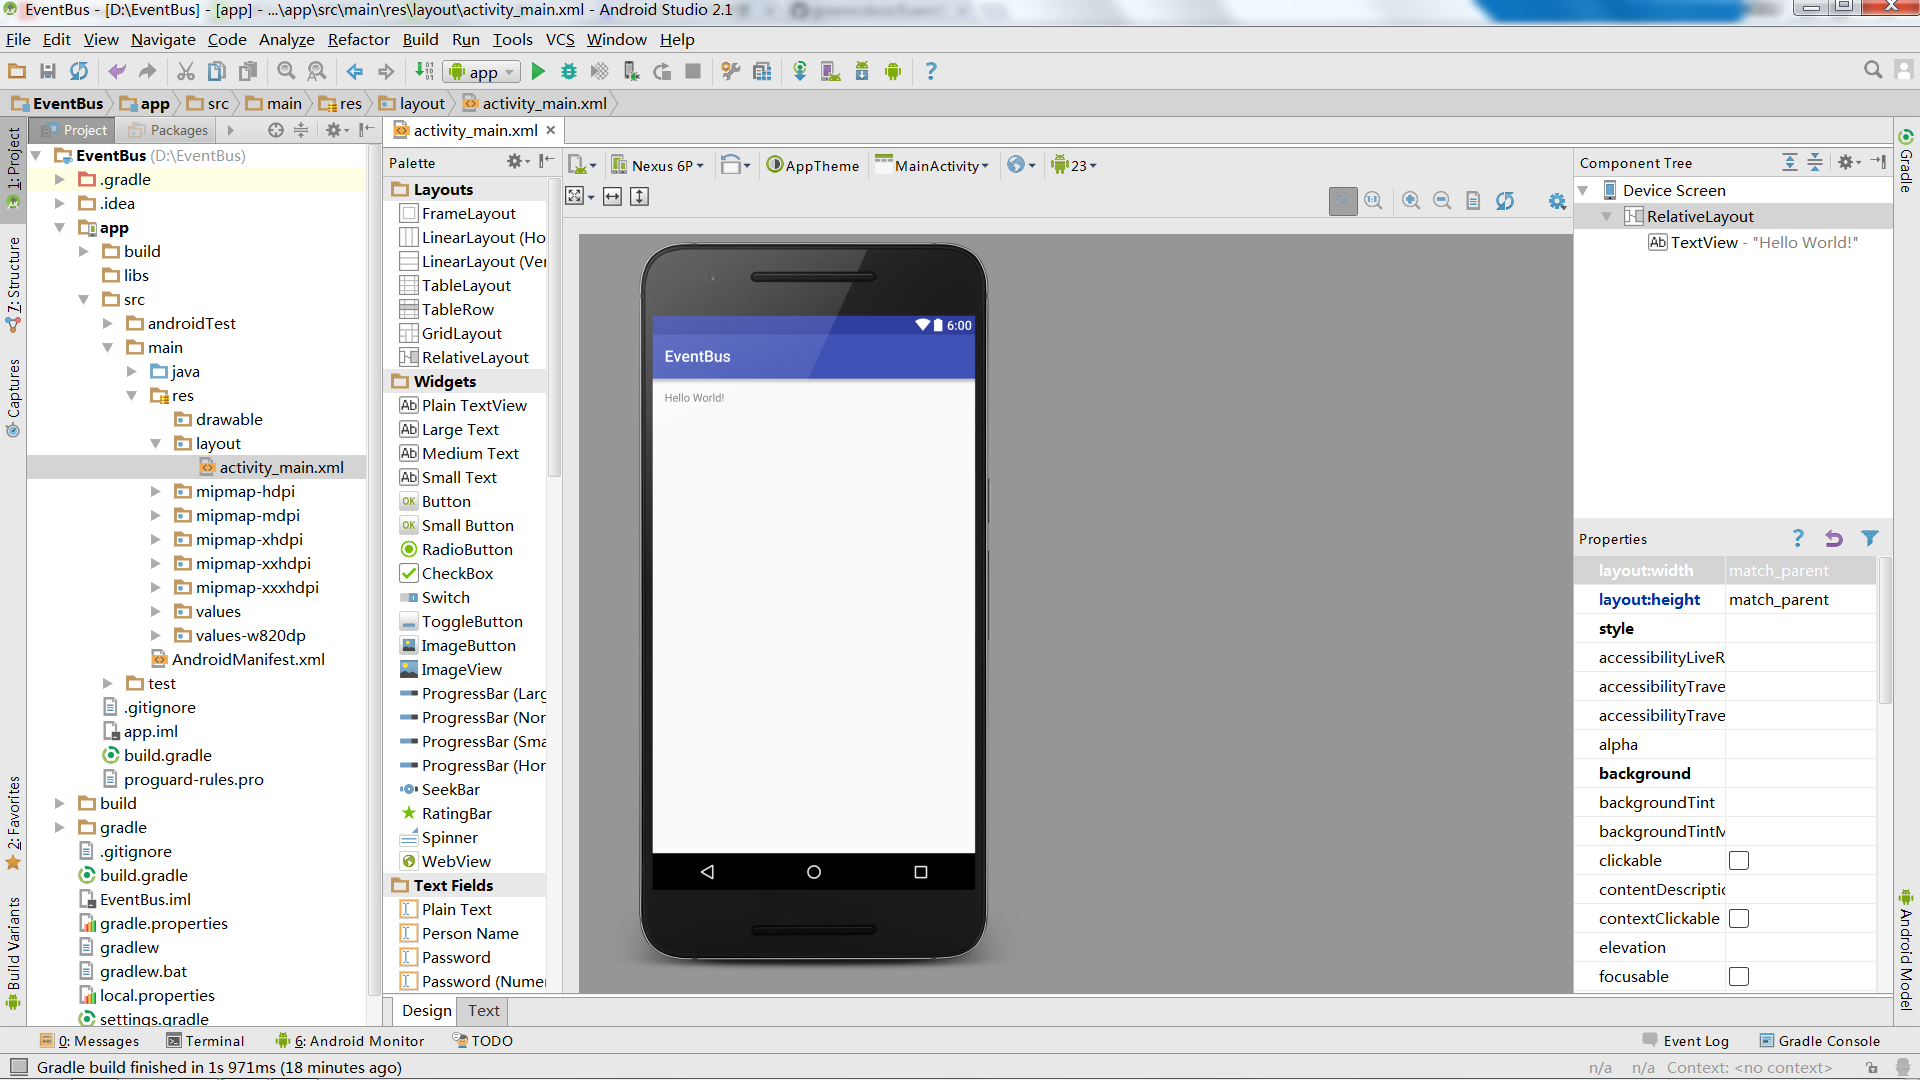The image size is (1920, 1080).
Task: Click the Save All floppy icon
Action: 47,71
